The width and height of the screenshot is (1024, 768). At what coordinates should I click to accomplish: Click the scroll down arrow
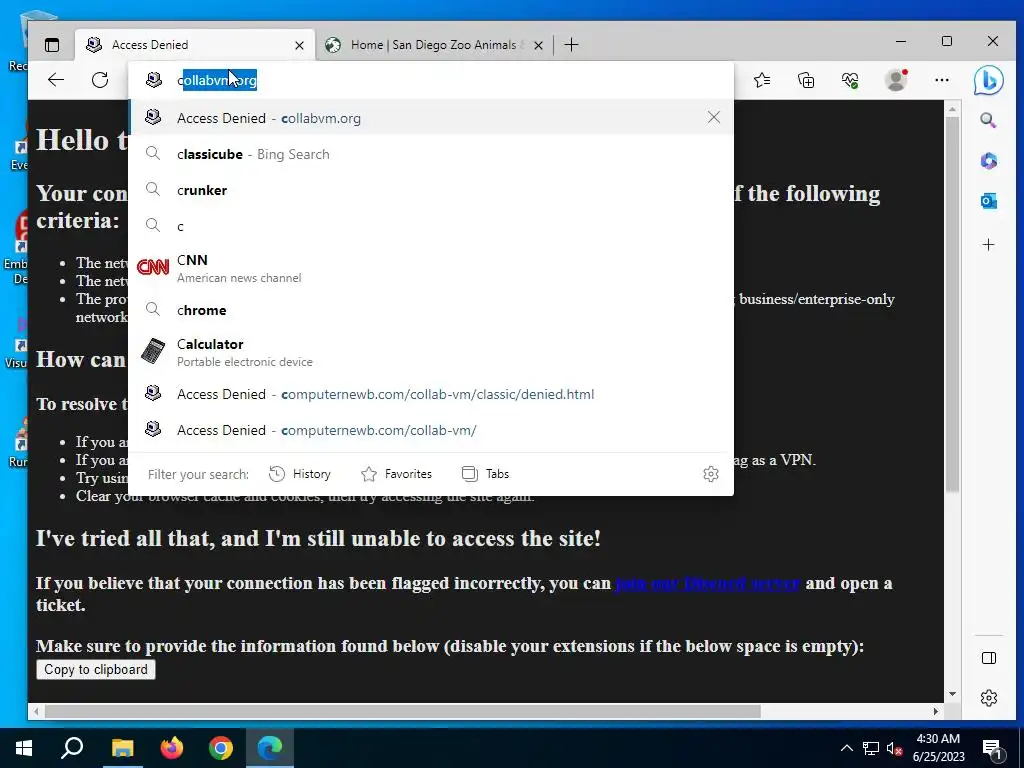point(952,694)
